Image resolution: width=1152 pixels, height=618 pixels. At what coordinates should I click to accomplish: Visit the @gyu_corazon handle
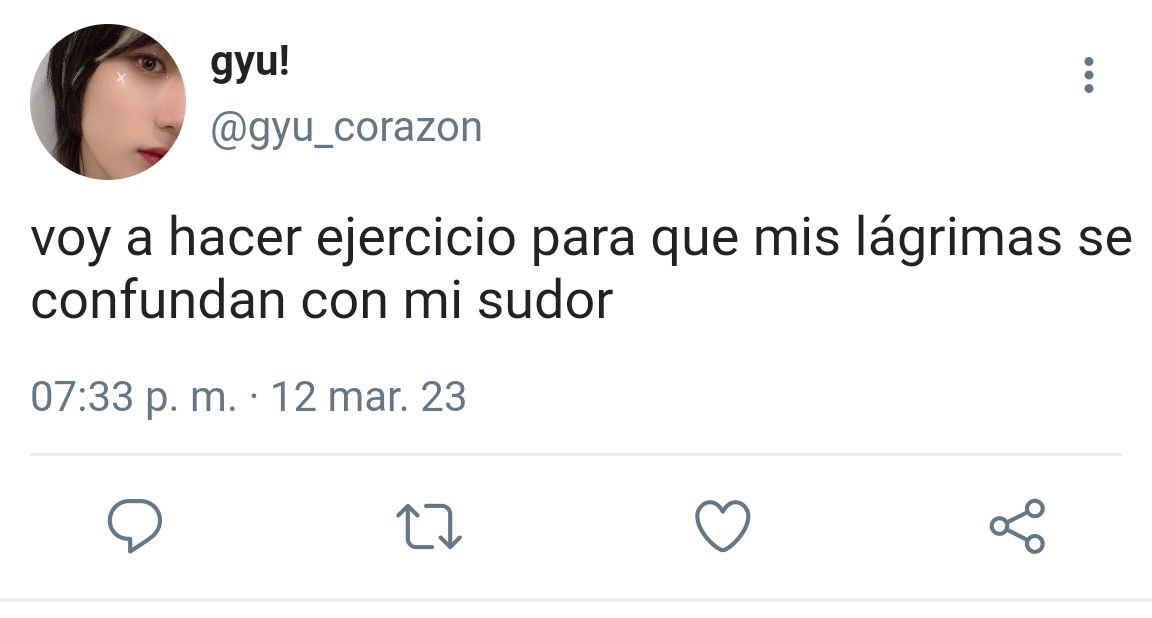point(346,128)
